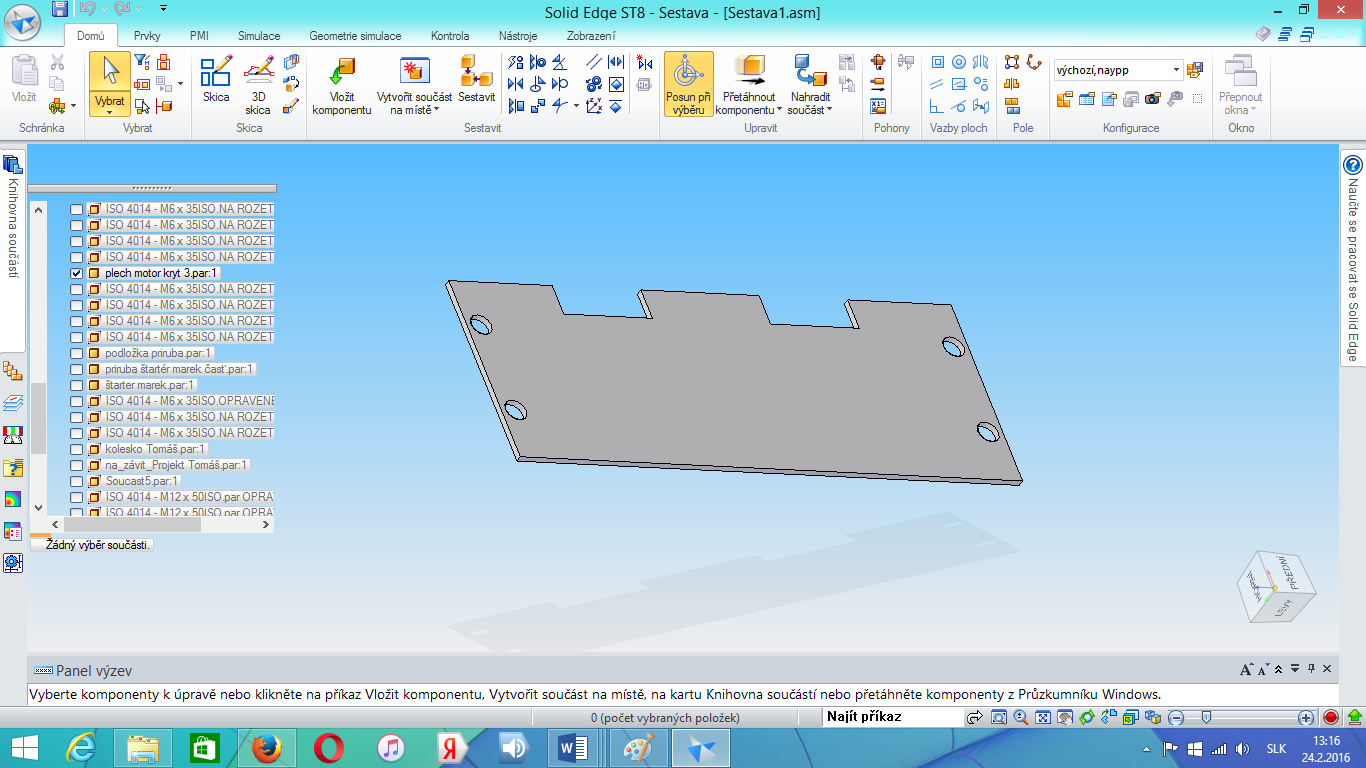Screen dimensions: 1366x768
Task: Click the scissors Cut icon in Schránka
Action: [x=56, y=64]
